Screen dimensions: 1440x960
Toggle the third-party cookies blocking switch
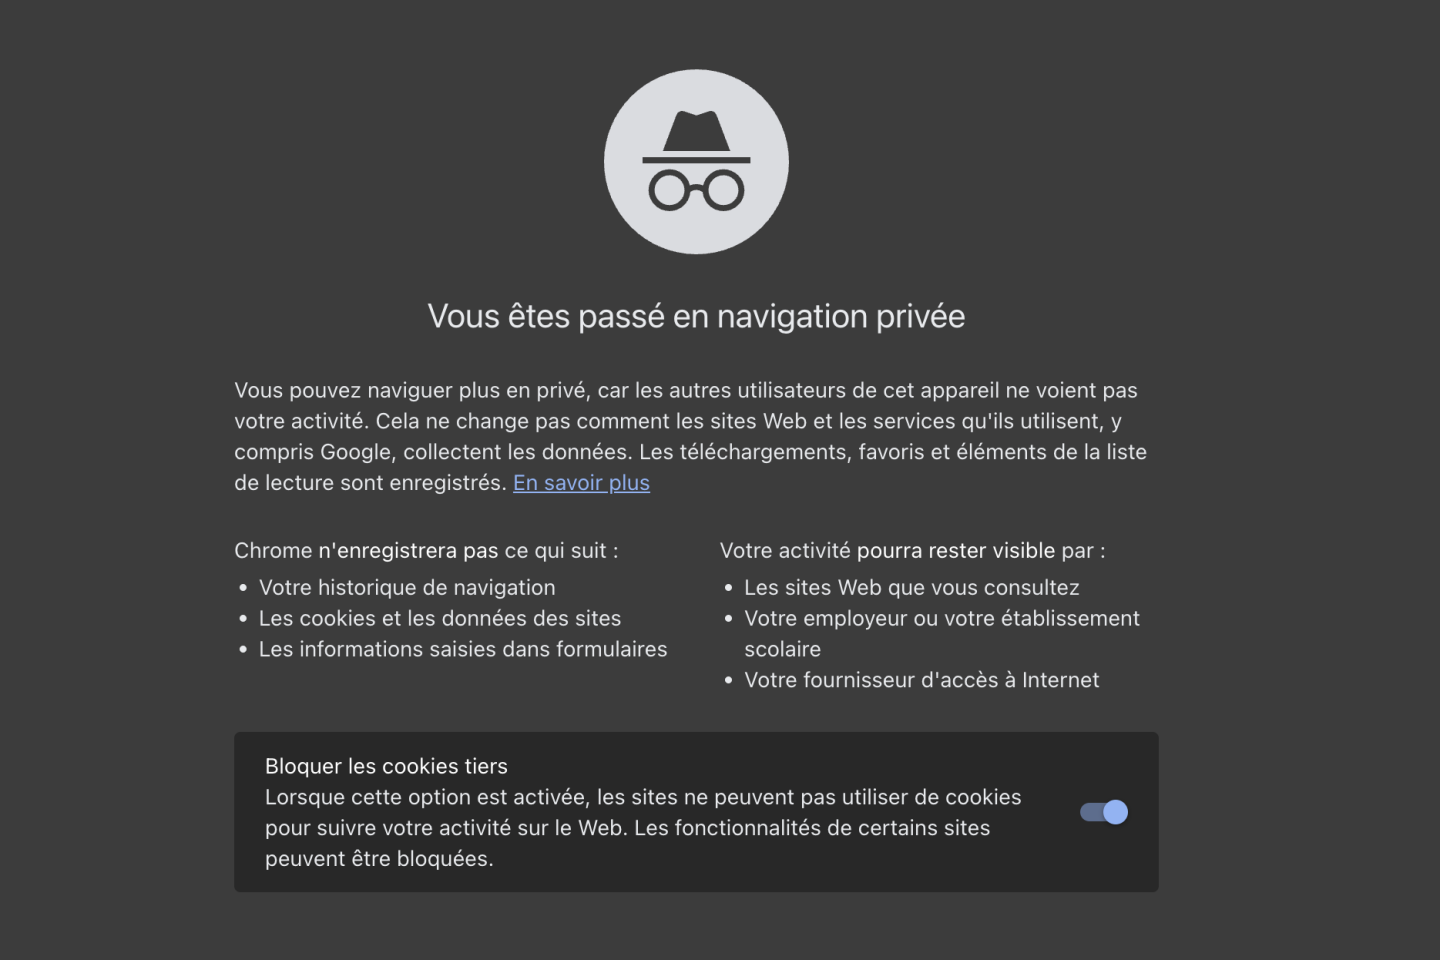pyautogui.click(x=1104, y=812)
